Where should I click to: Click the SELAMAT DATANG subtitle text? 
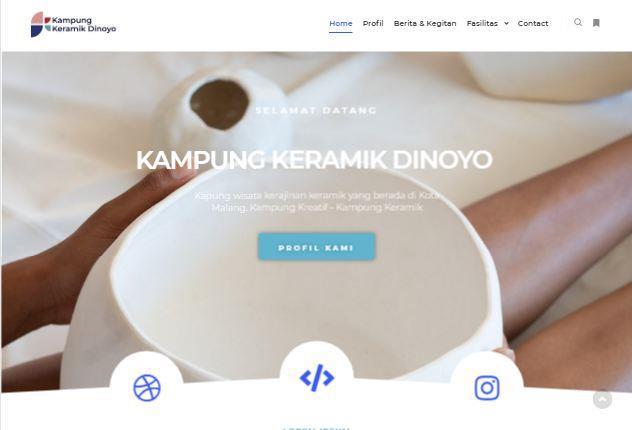(316, 110)
